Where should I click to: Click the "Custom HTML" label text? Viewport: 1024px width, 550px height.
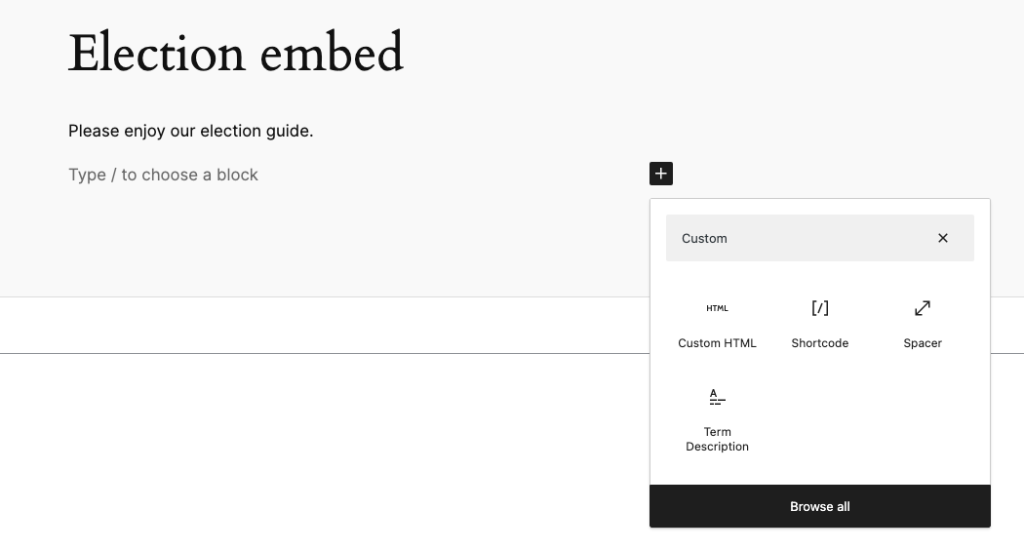click(717, 343)
